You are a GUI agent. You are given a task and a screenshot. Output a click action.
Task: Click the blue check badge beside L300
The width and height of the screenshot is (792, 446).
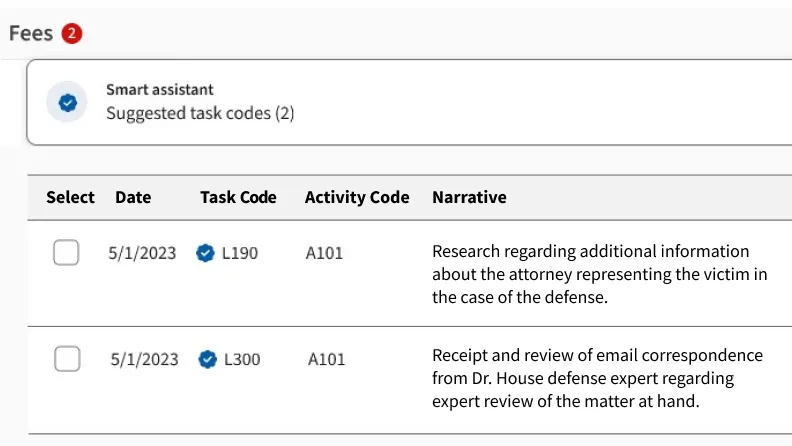coord(207,359)
